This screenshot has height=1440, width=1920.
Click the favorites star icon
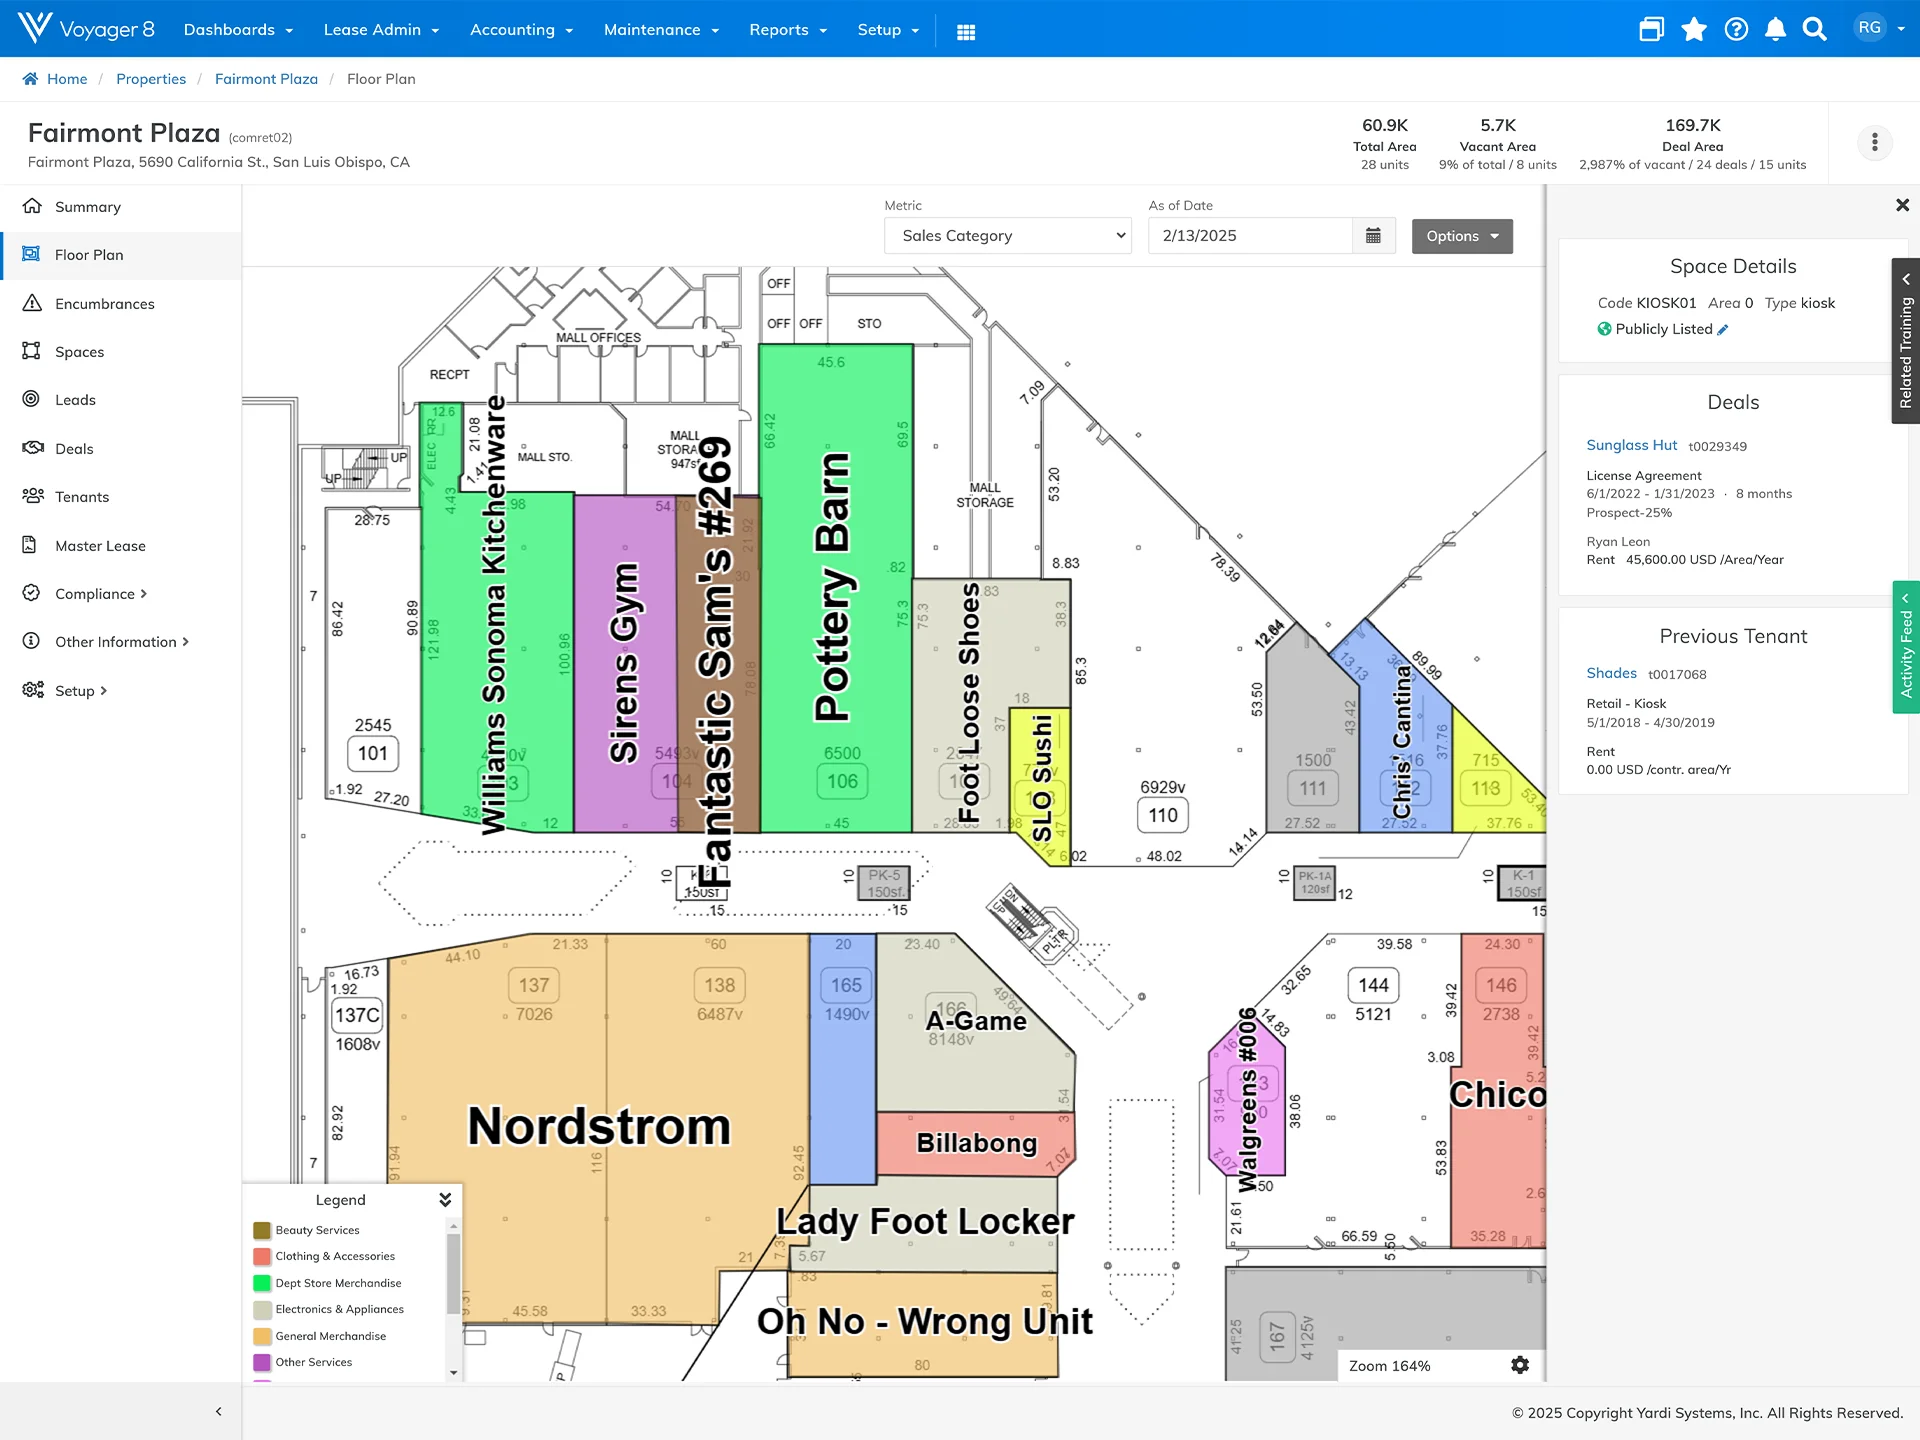coord(1694,29)
